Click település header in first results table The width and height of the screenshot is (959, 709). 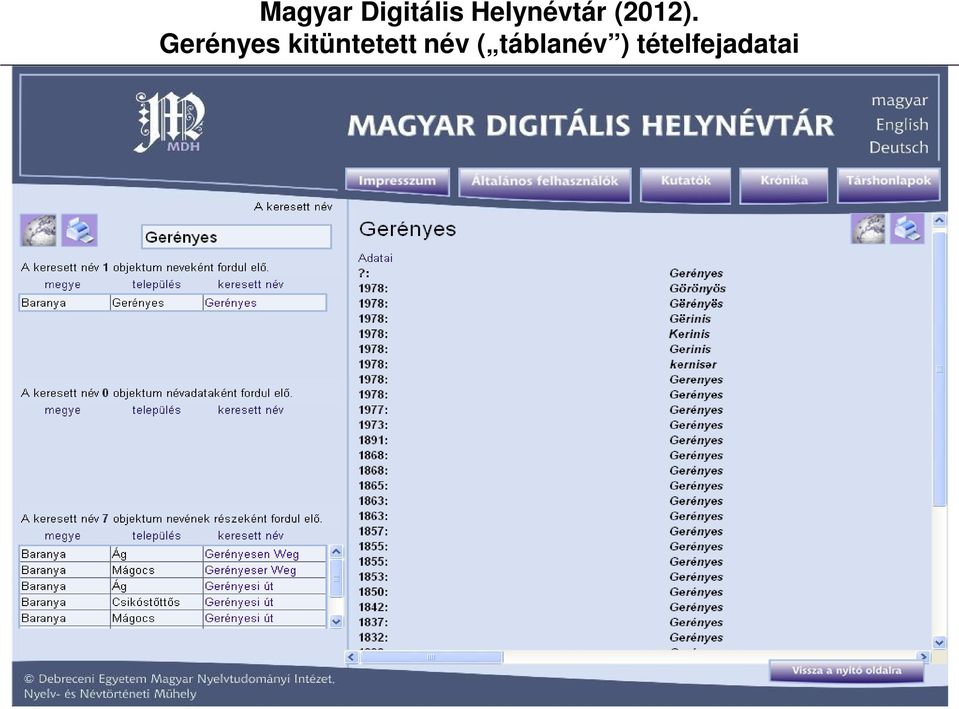pos(157,284)
